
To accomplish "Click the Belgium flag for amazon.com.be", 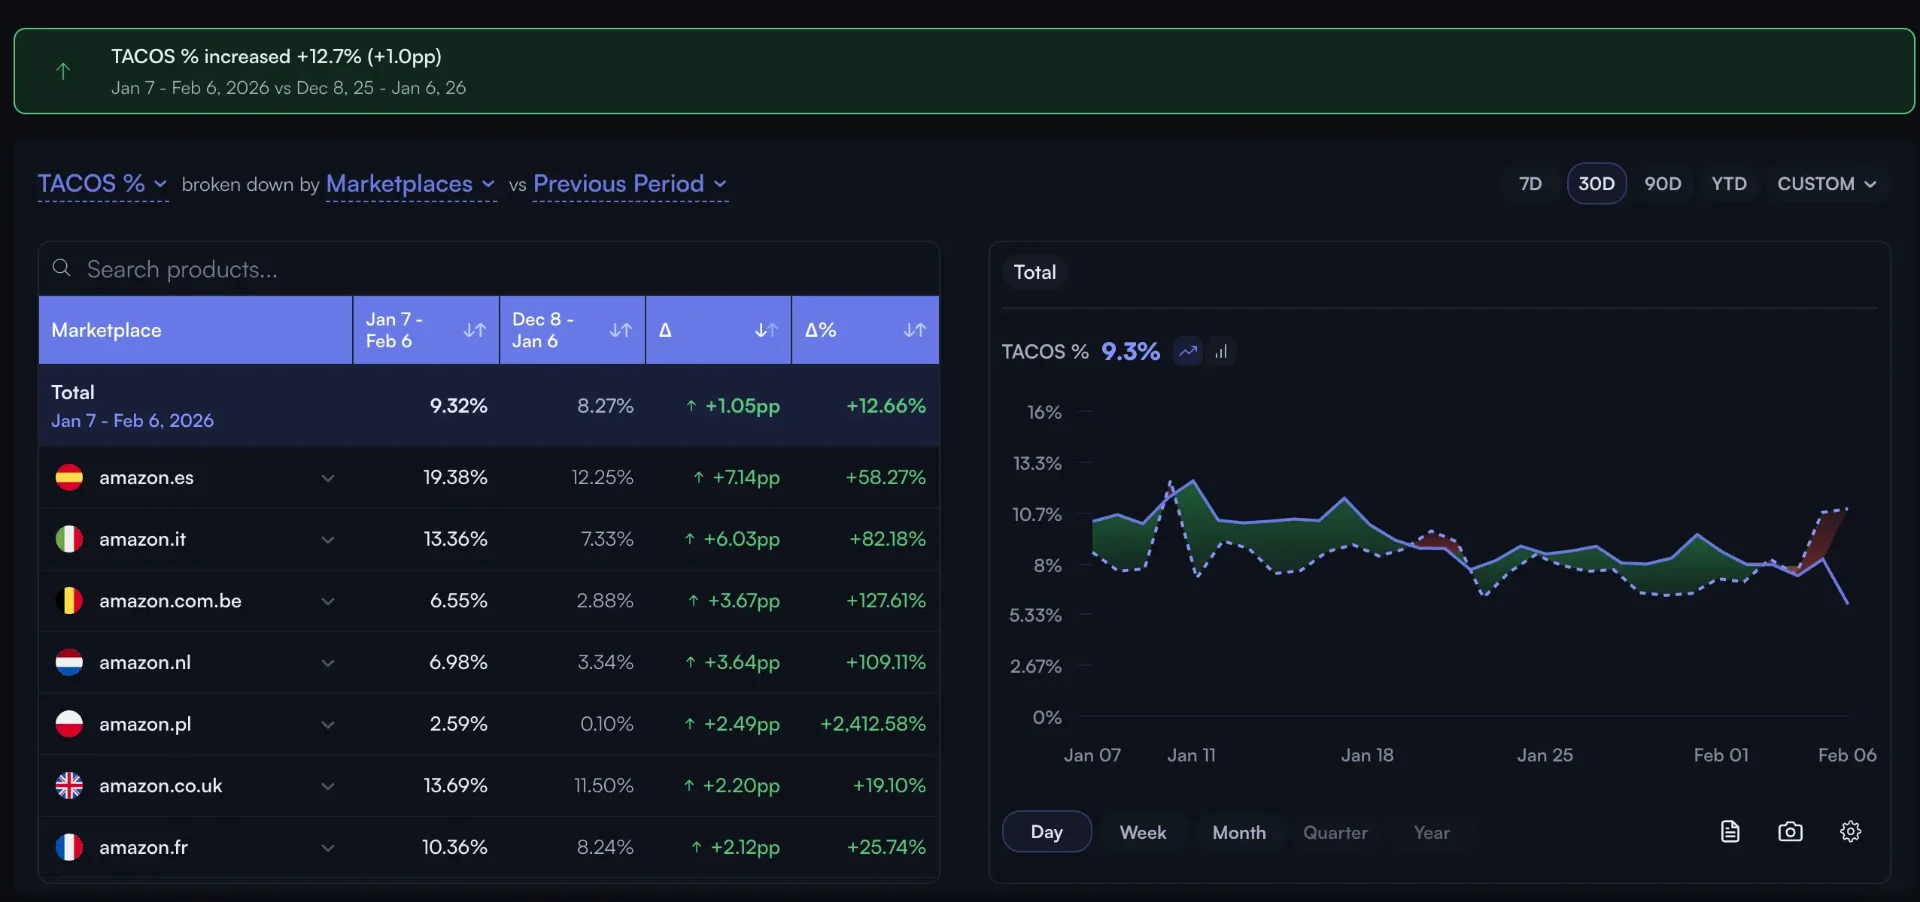I will (x=69, y=600).
